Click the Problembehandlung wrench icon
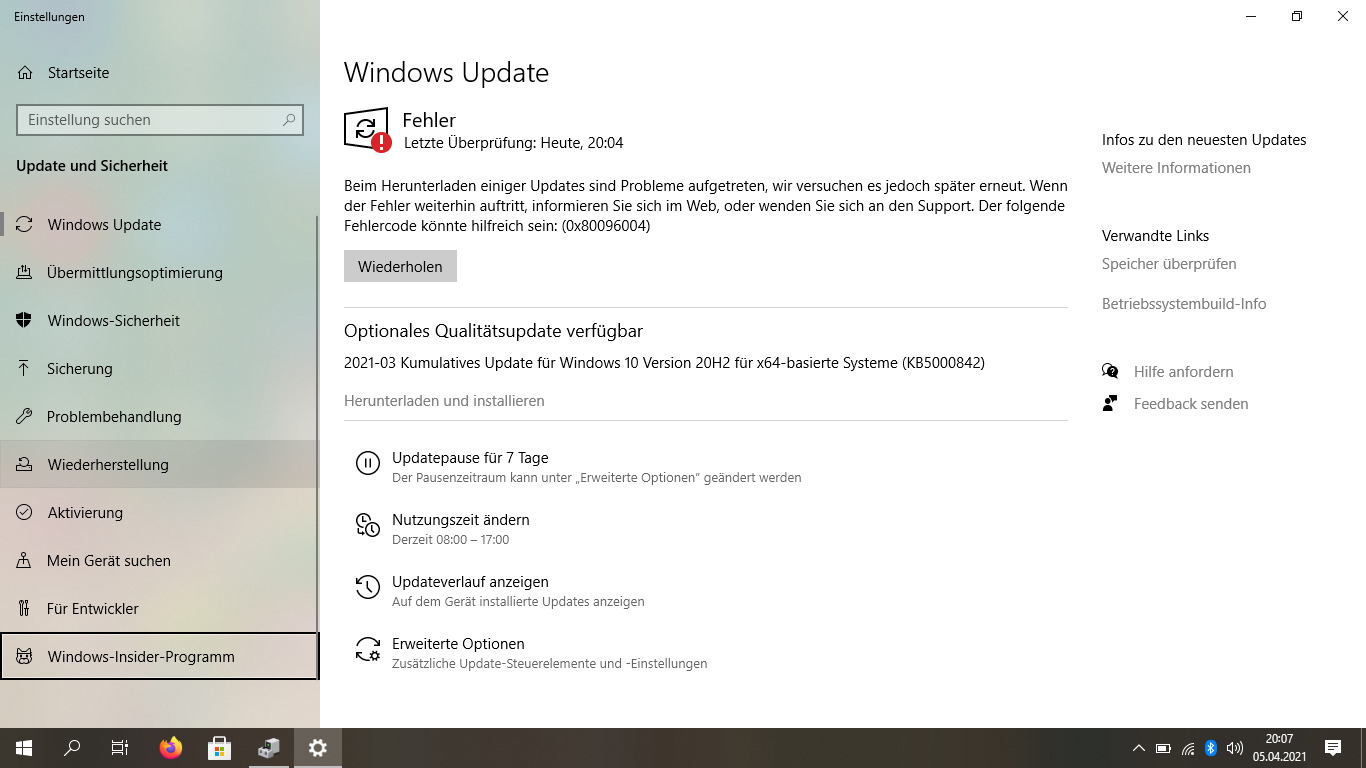The height and width of the screenshot is (768, 1366). [25, 417]
